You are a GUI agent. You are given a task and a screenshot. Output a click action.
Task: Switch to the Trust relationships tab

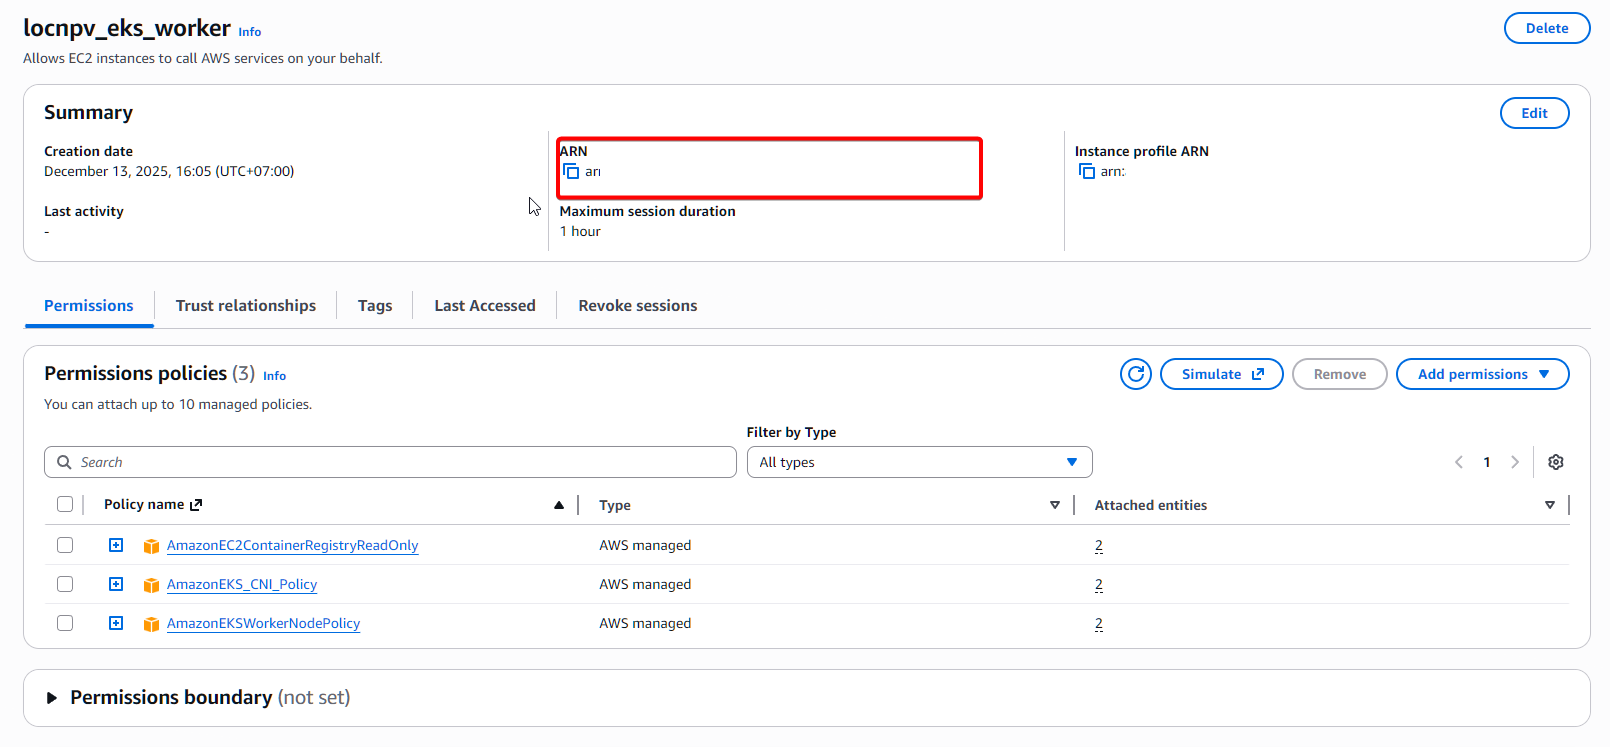245,306
